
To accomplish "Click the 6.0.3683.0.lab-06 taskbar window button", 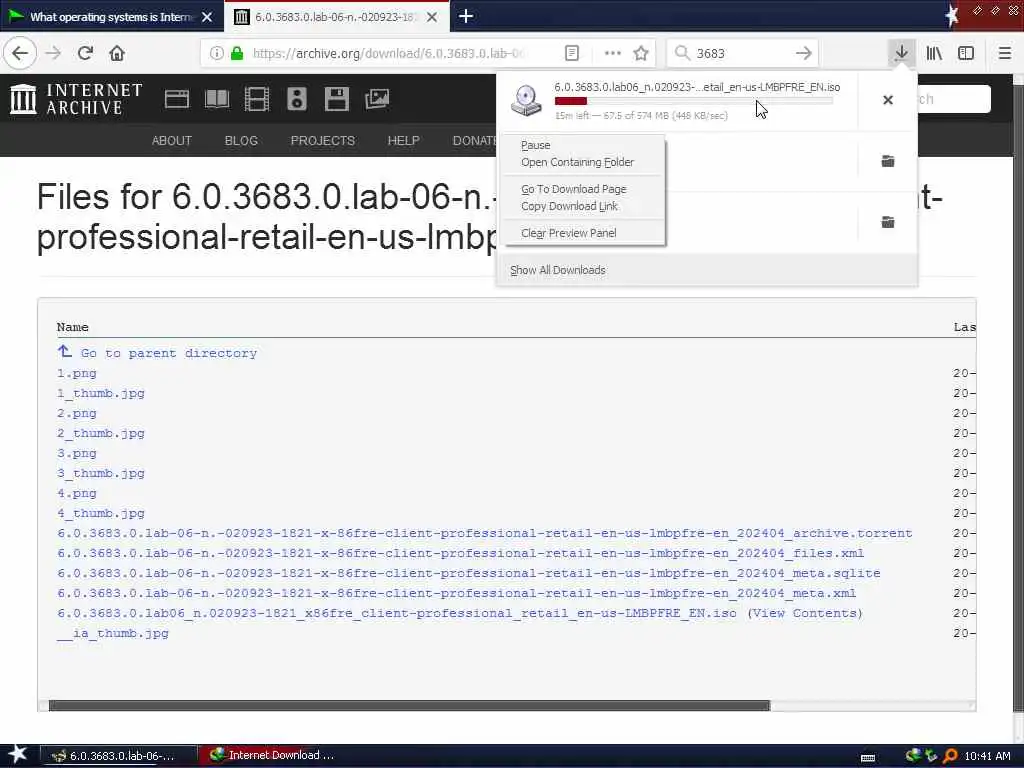I will (118, 756).
